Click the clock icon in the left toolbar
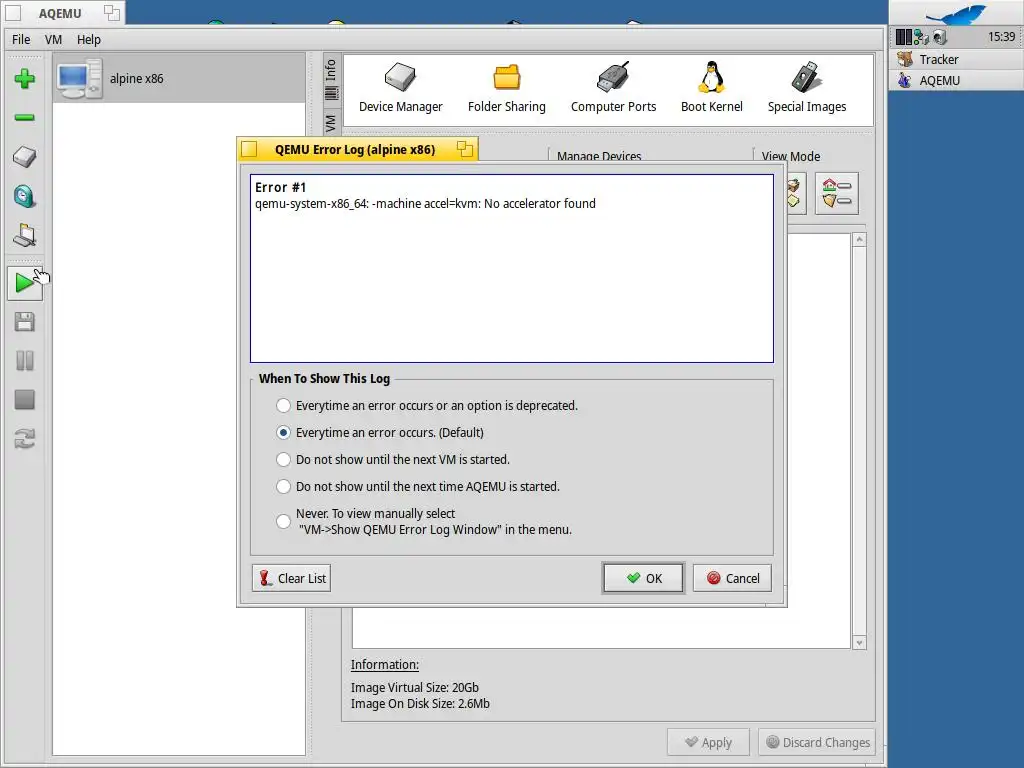 click(x=25, y=196)
